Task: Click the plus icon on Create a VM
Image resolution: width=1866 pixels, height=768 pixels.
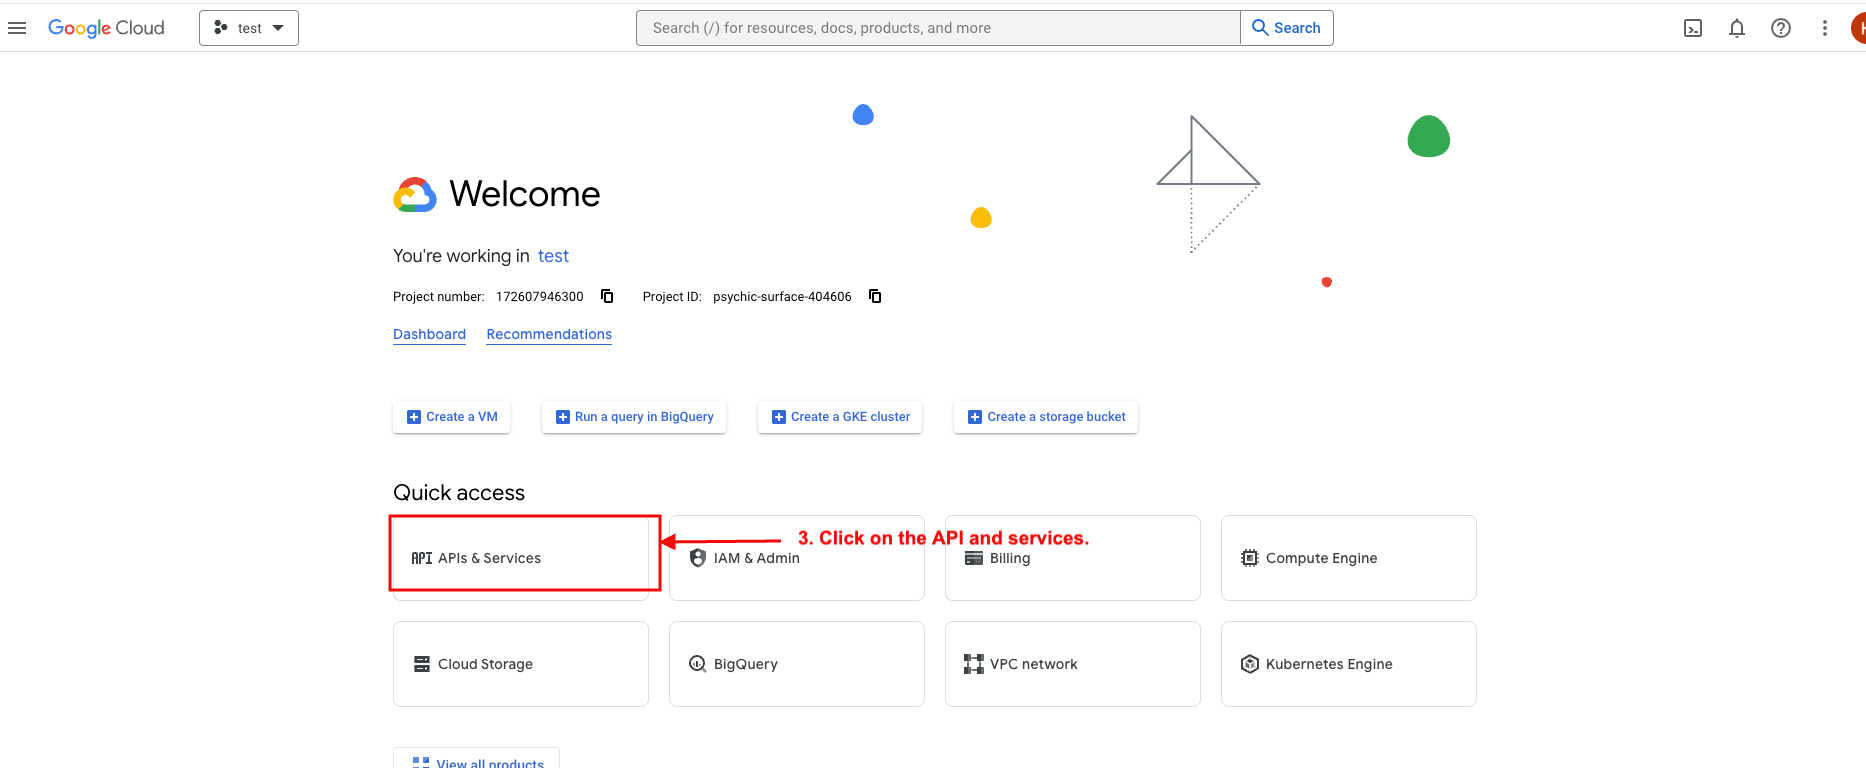Action: click(x=414, y=417)
